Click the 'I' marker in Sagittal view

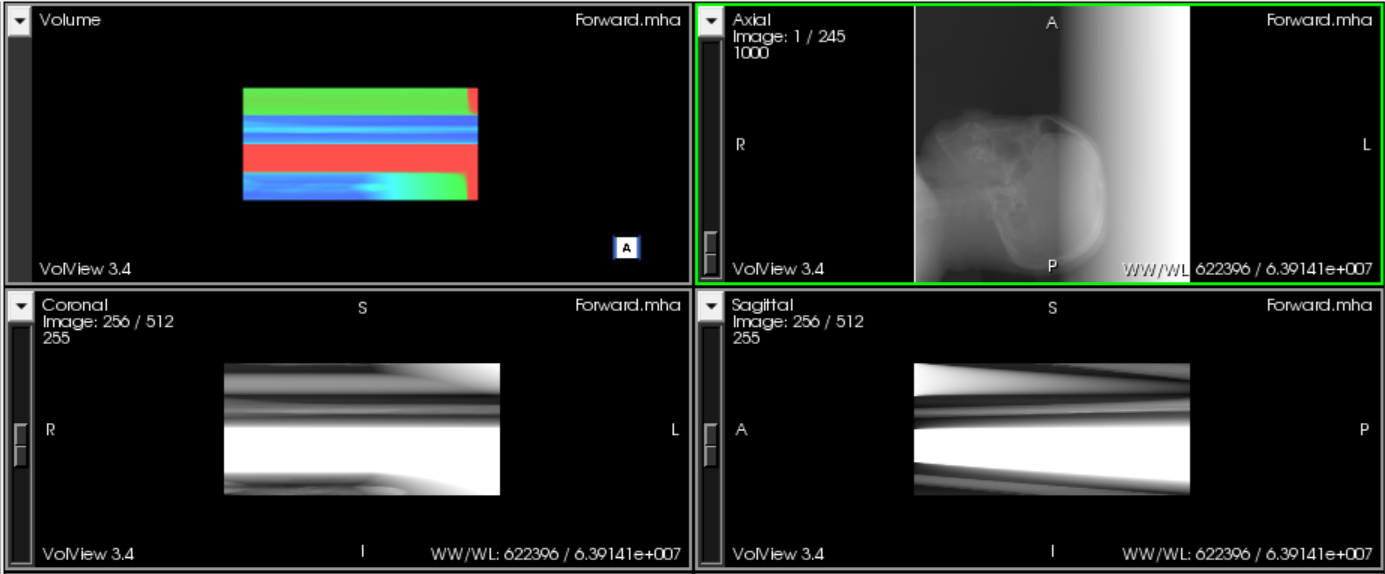(x=1052, y=551)
